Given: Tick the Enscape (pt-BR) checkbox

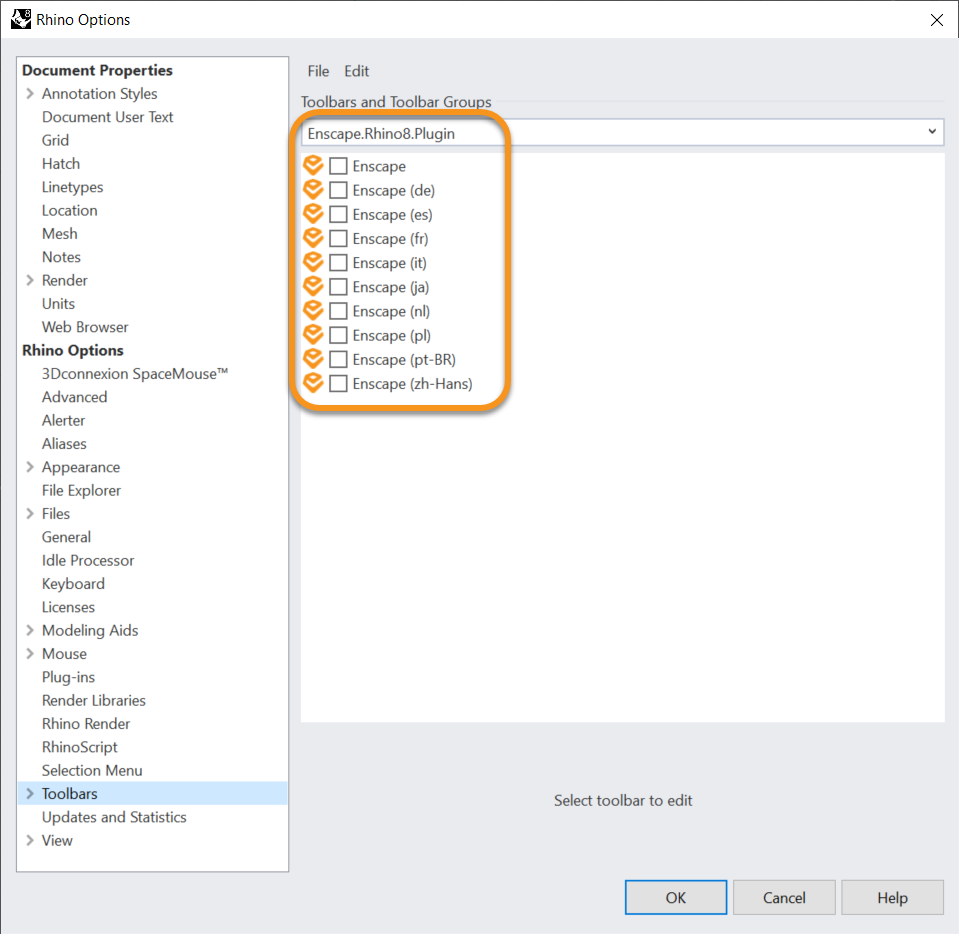Looking at the screenshot, I should (338, 359).
